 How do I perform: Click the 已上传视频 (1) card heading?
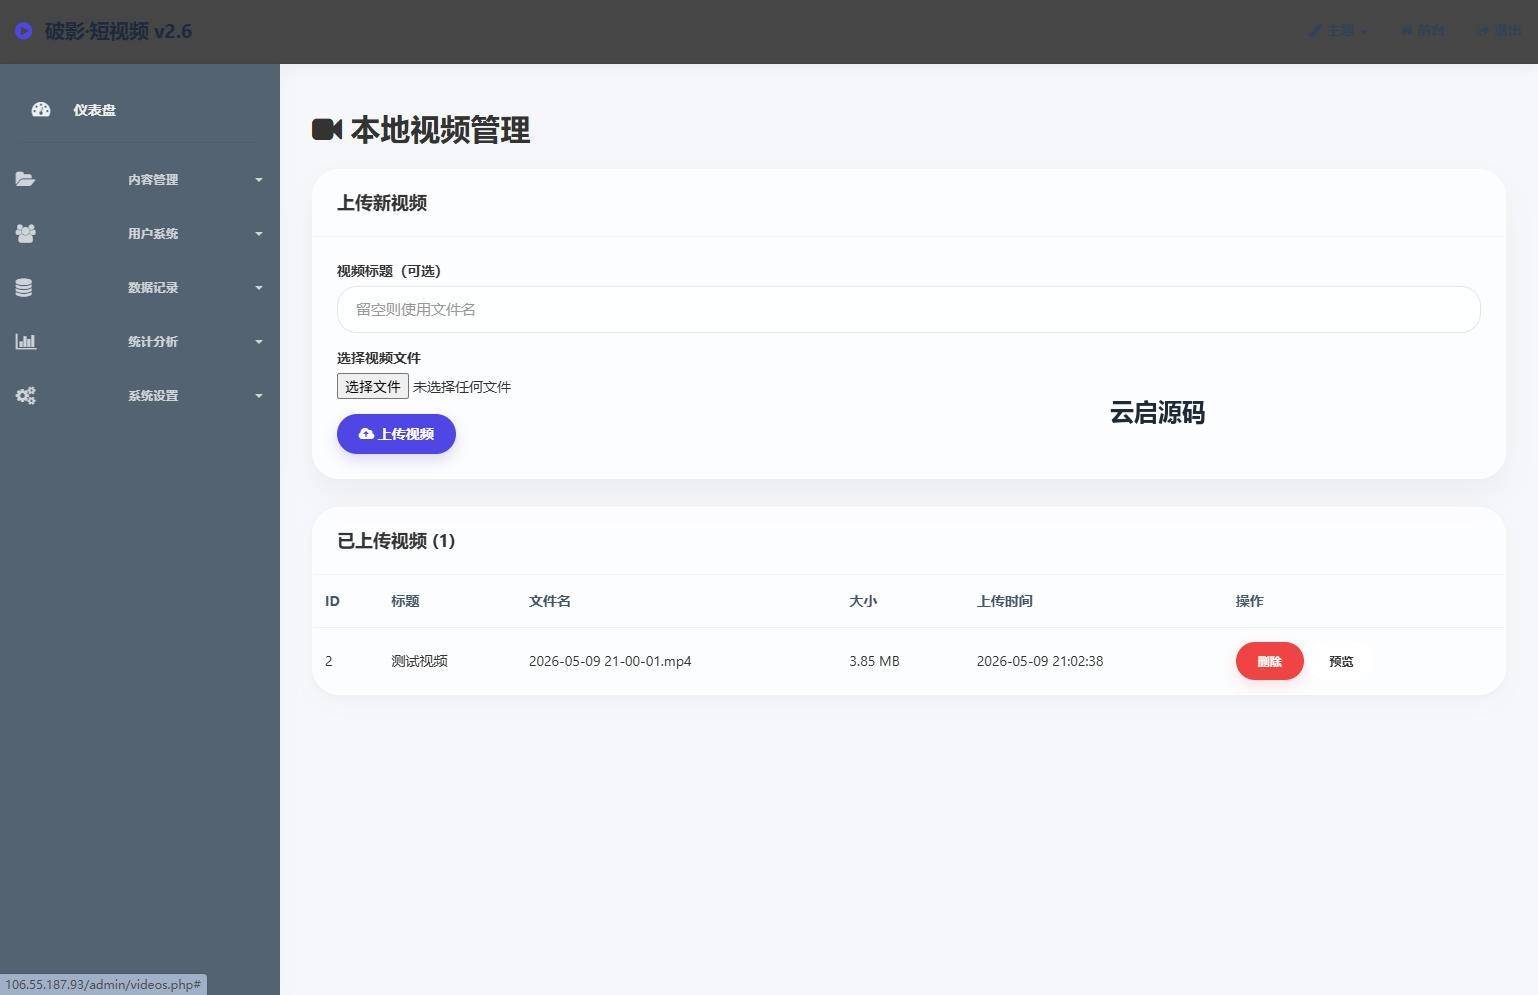[396, 541]
